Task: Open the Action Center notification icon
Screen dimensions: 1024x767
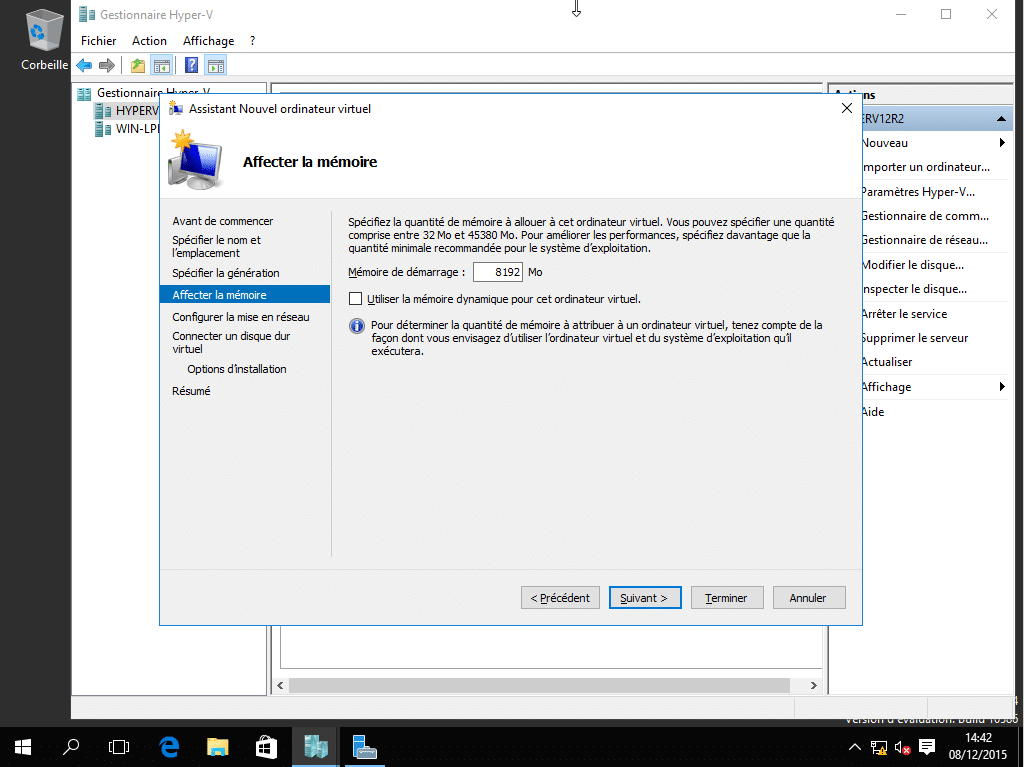Action: [927, 747]
